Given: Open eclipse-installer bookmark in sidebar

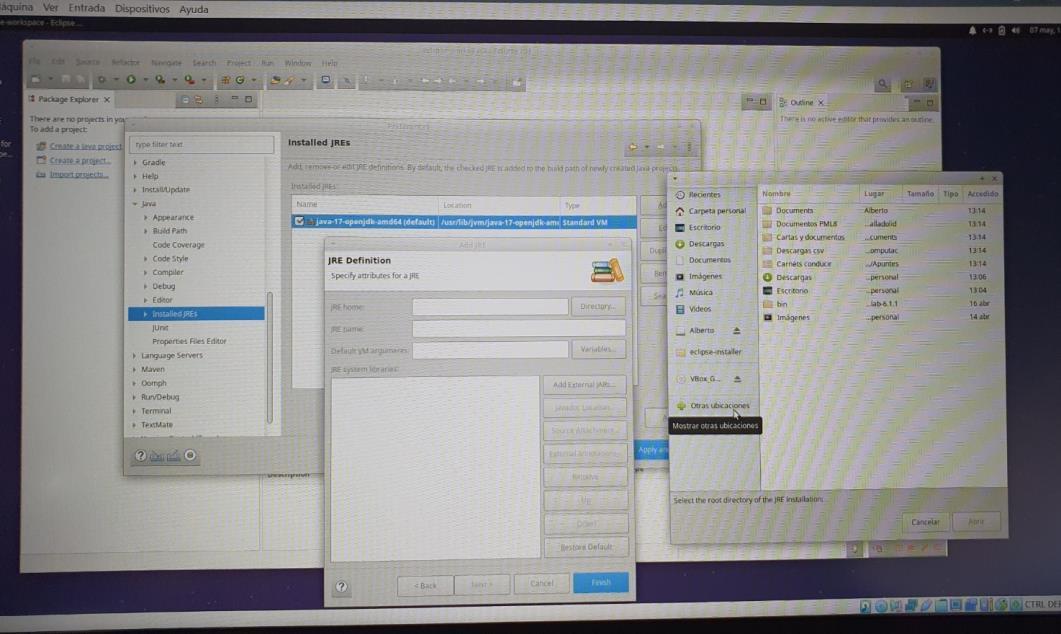Looking at the screenshot, I should (x=709, y=352).
